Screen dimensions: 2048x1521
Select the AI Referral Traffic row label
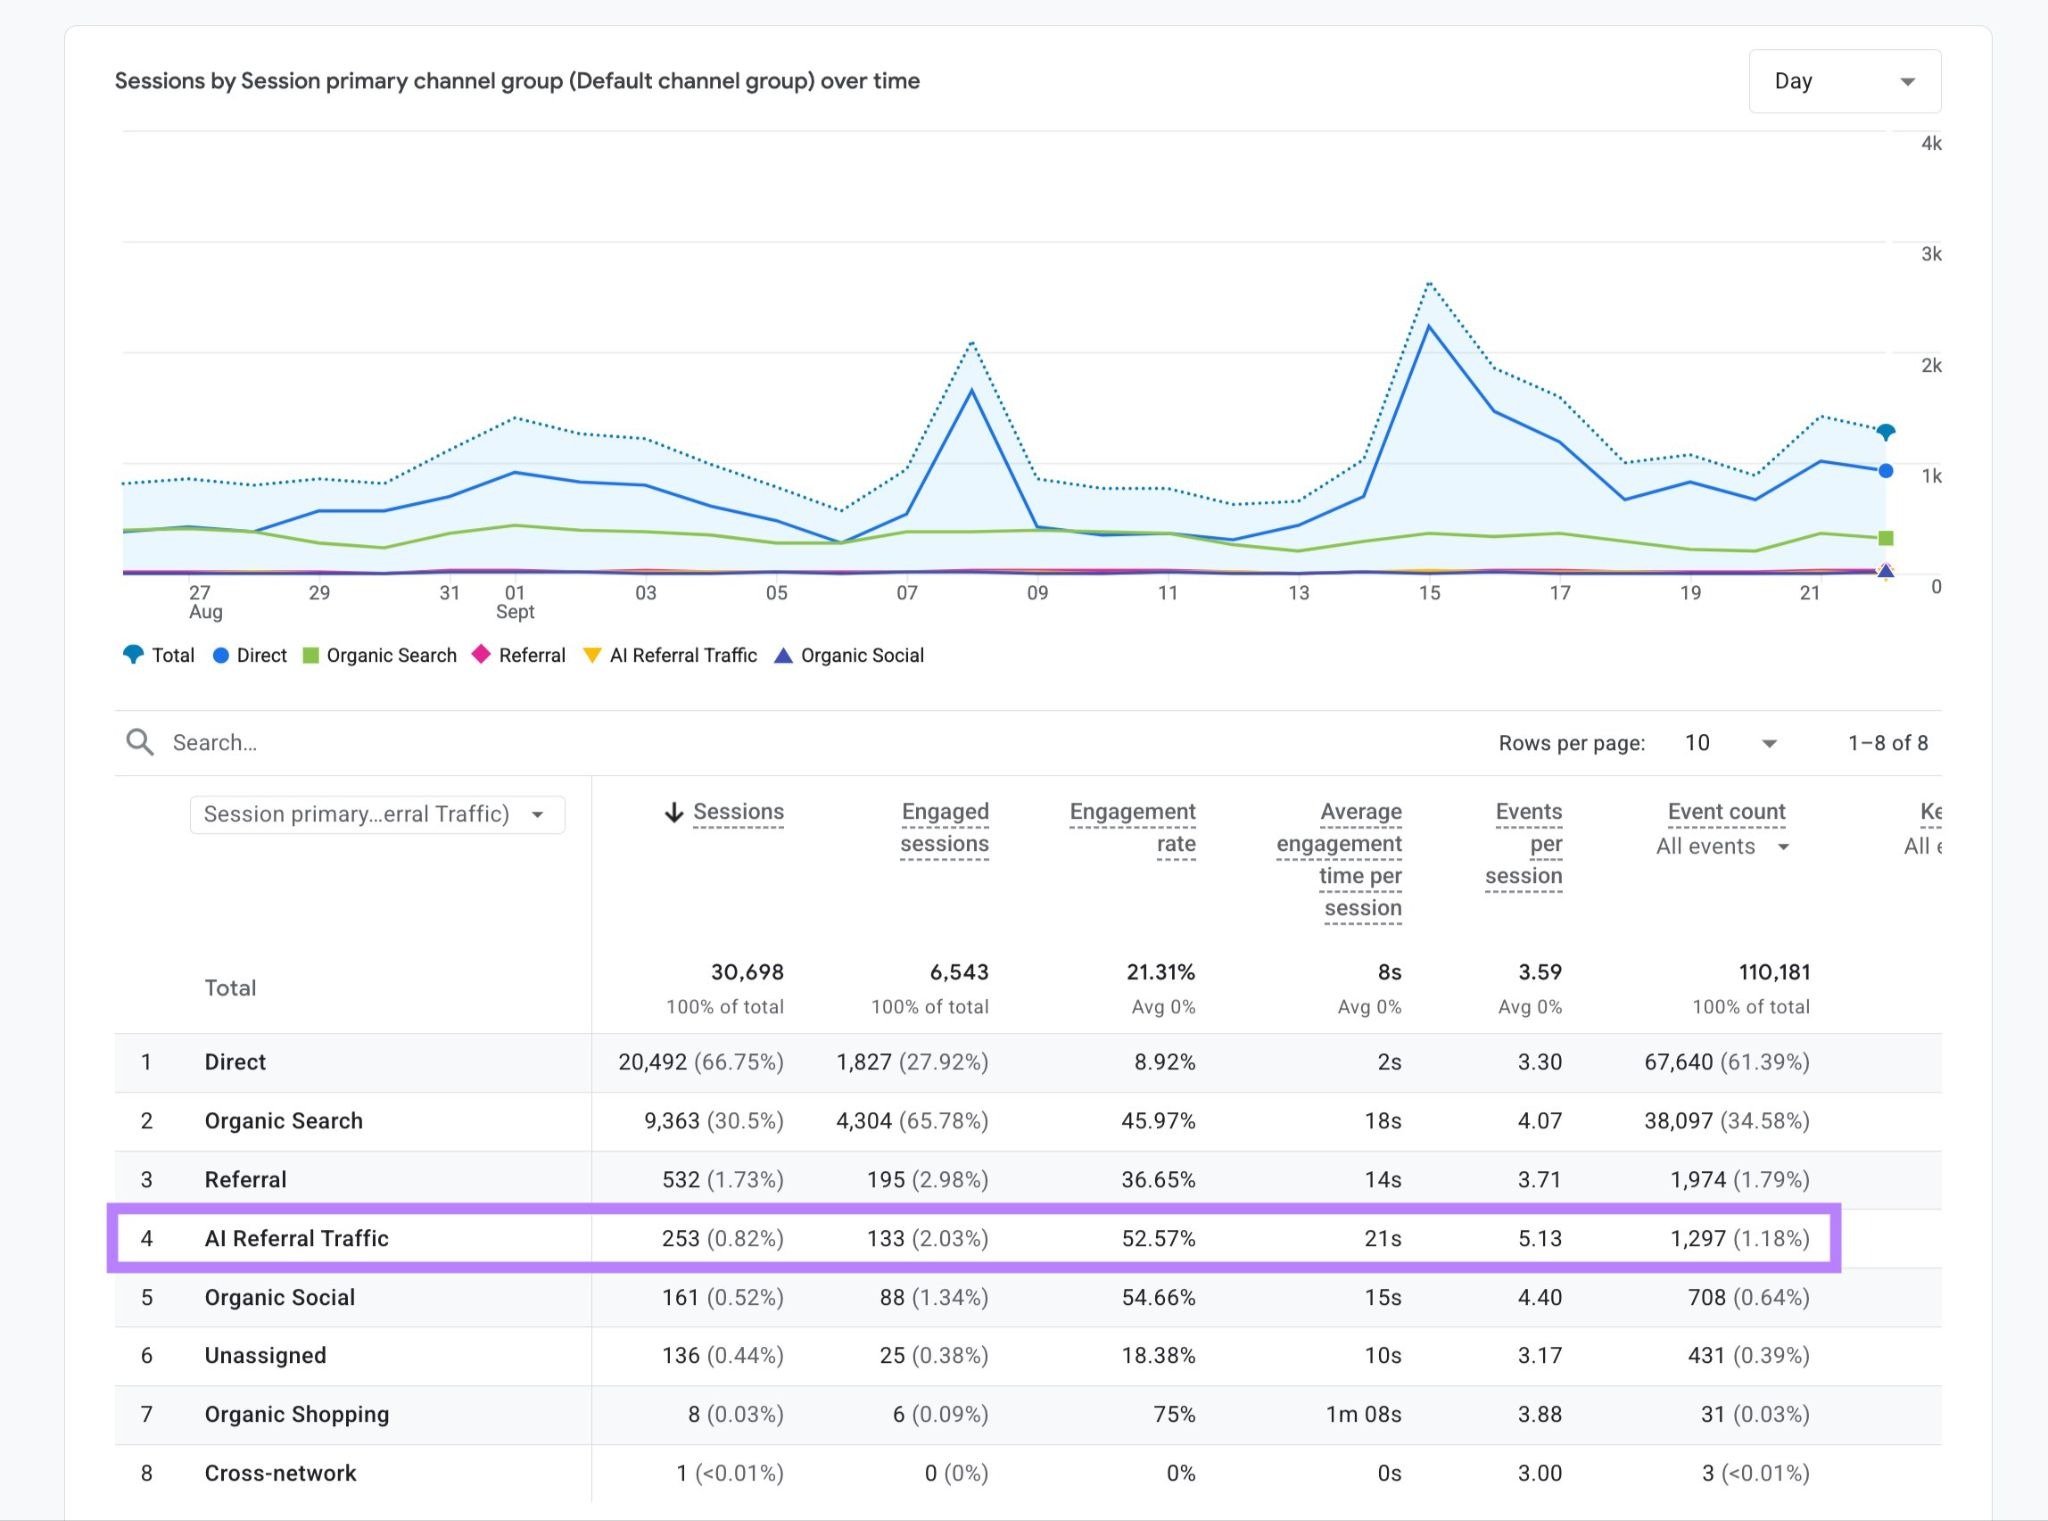pyautogui.click(x=296, y=1239)
